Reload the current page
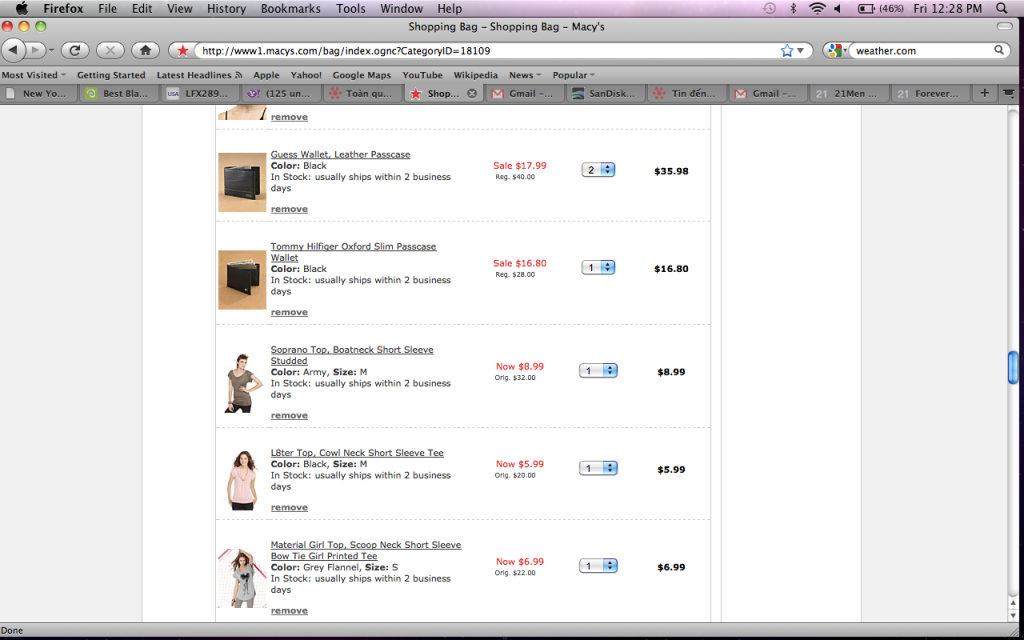Screen dimensions: 1024x640 point(75,50)
